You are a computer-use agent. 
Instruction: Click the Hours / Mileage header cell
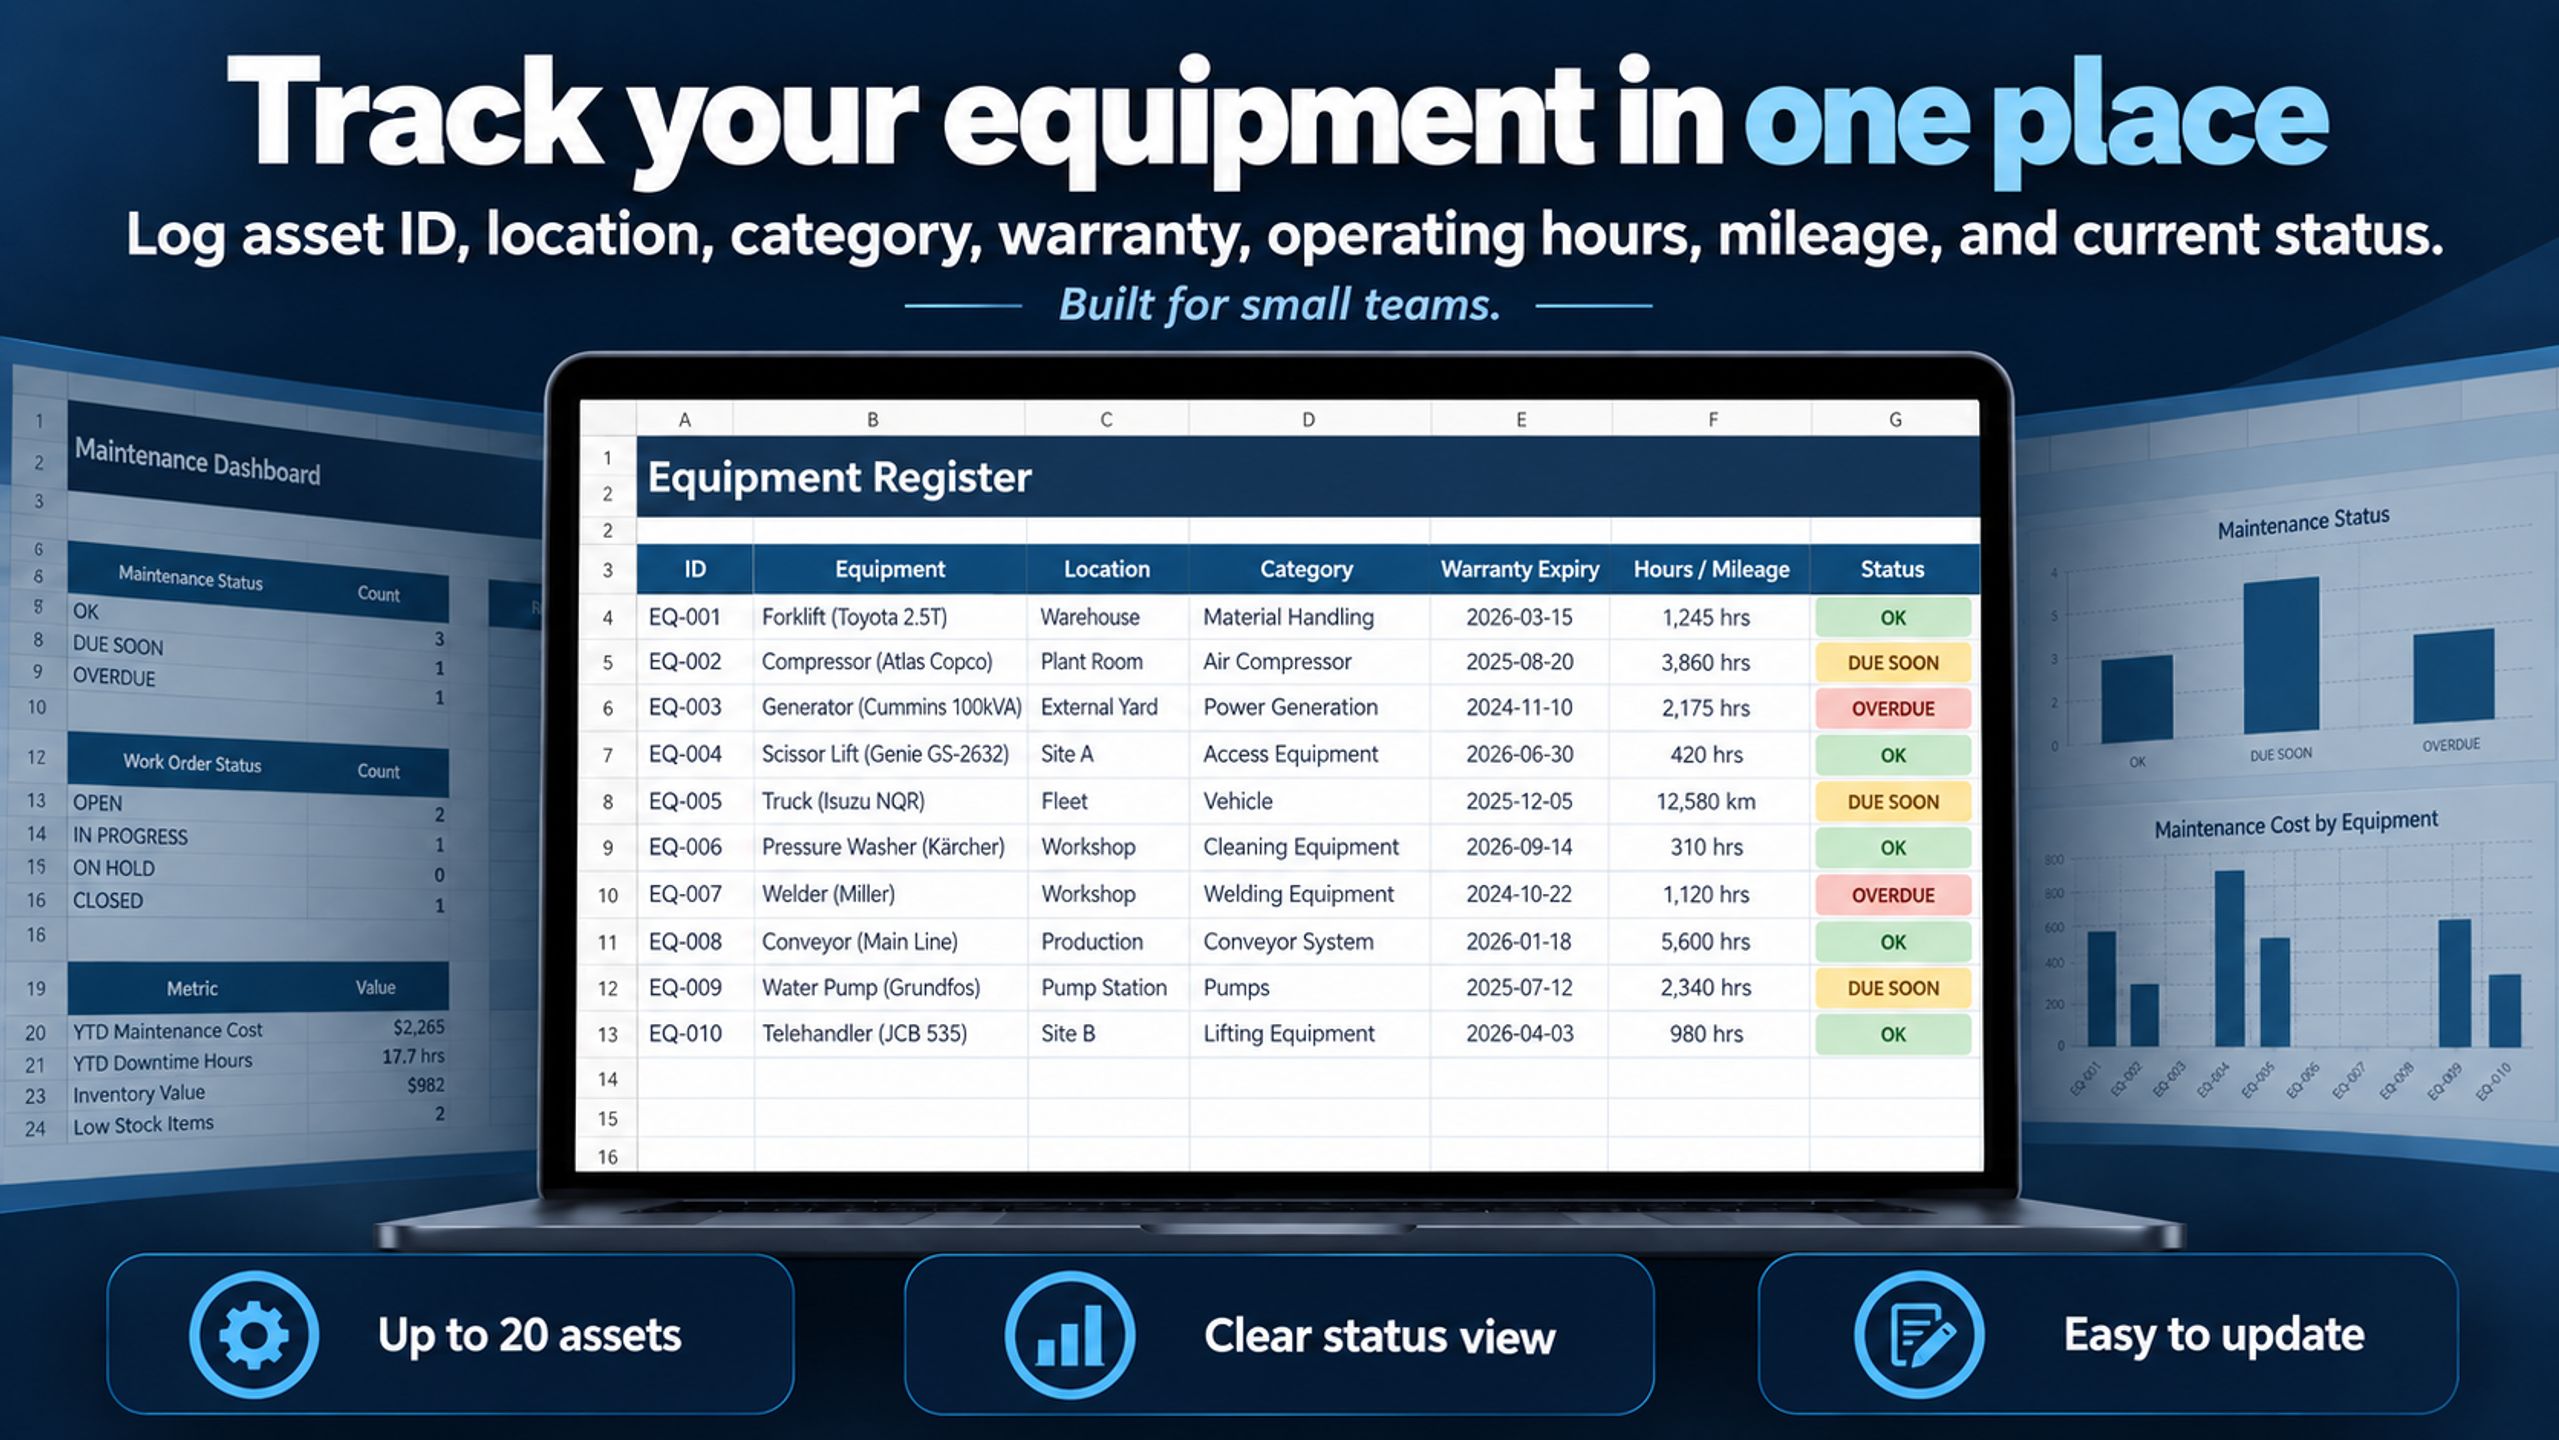click(x=1711, y=569)
